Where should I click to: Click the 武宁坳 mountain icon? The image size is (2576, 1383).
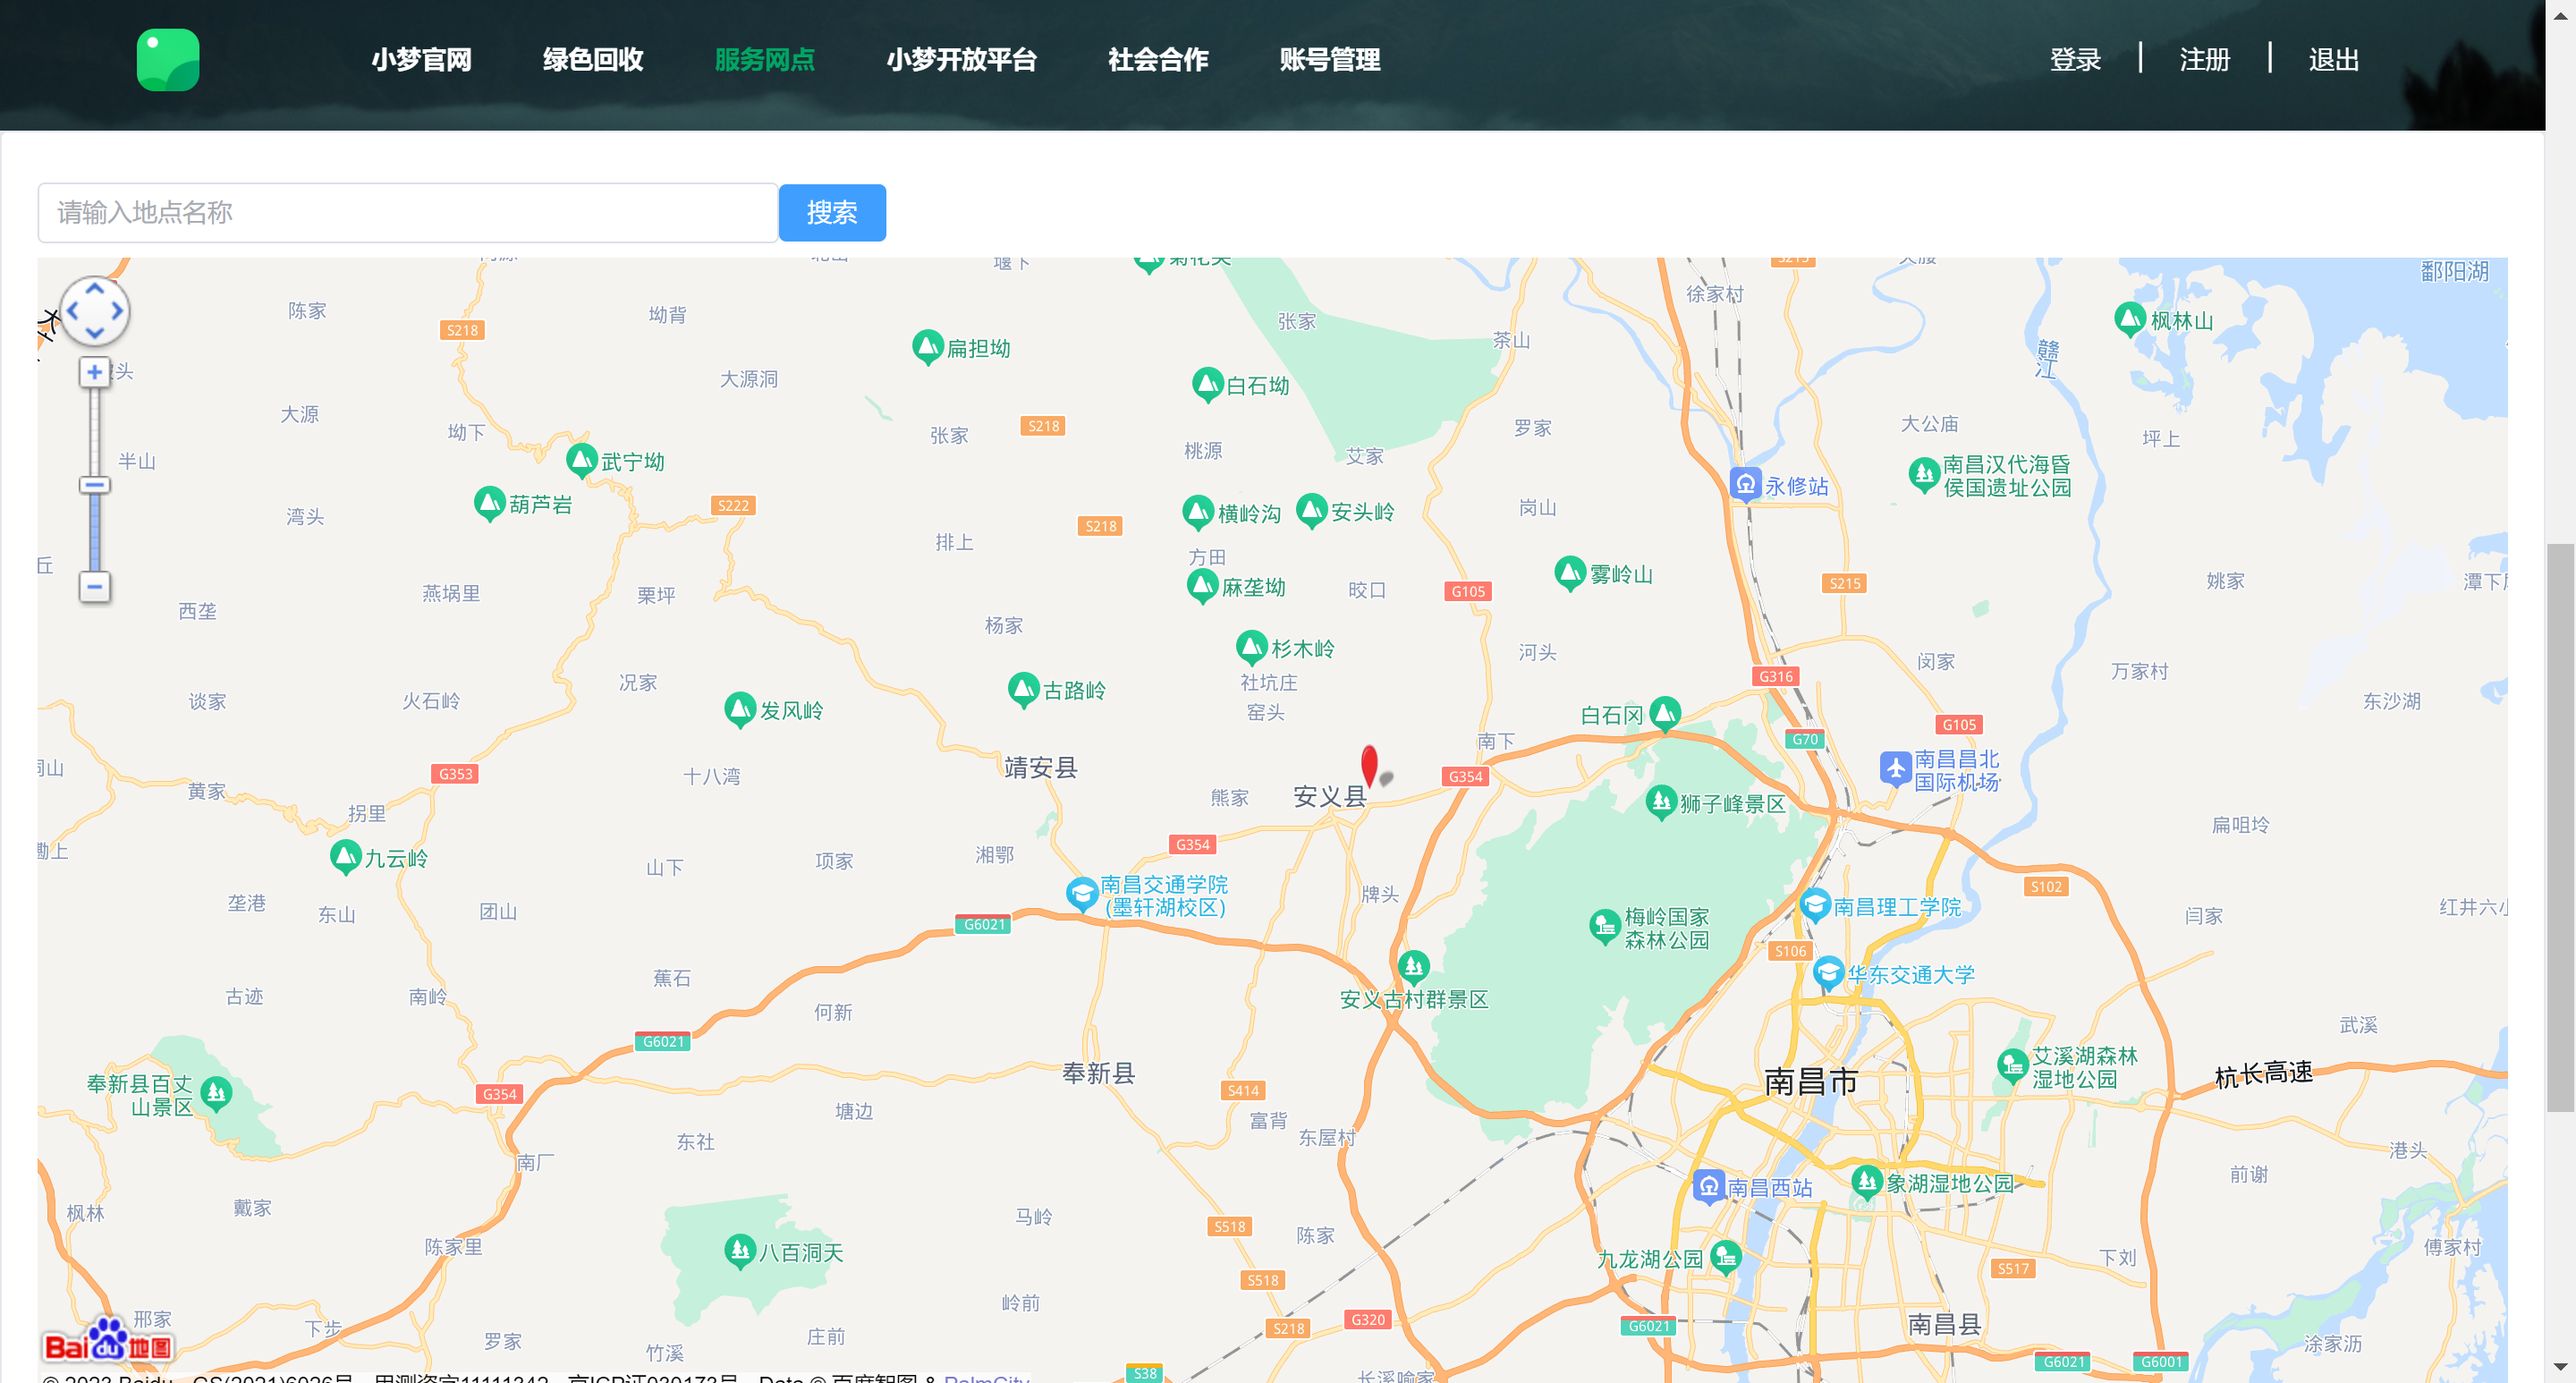pos(581,460)
